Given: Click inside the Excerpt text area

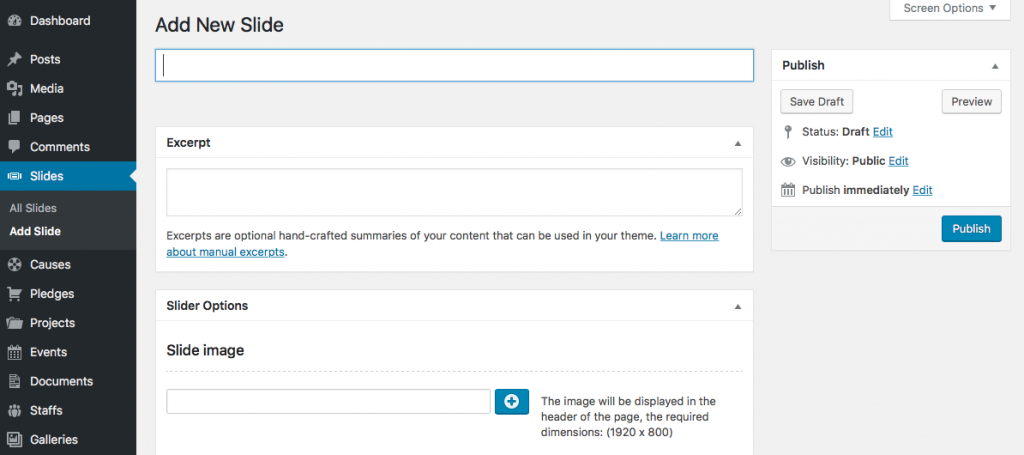Looking at the screenshot, I should pyautogui.click(x=454, y=192).
